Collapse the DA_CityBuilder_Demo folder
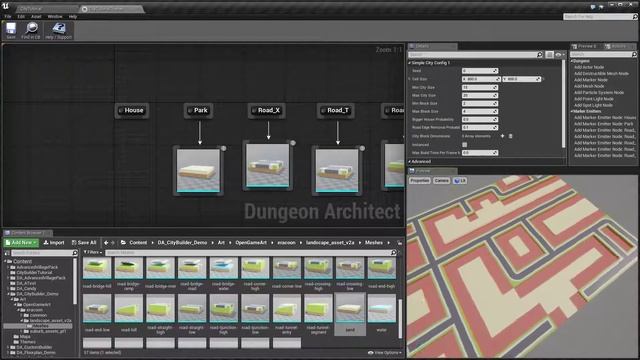Screen dimensions: 640x360 (x=9, y=294)
